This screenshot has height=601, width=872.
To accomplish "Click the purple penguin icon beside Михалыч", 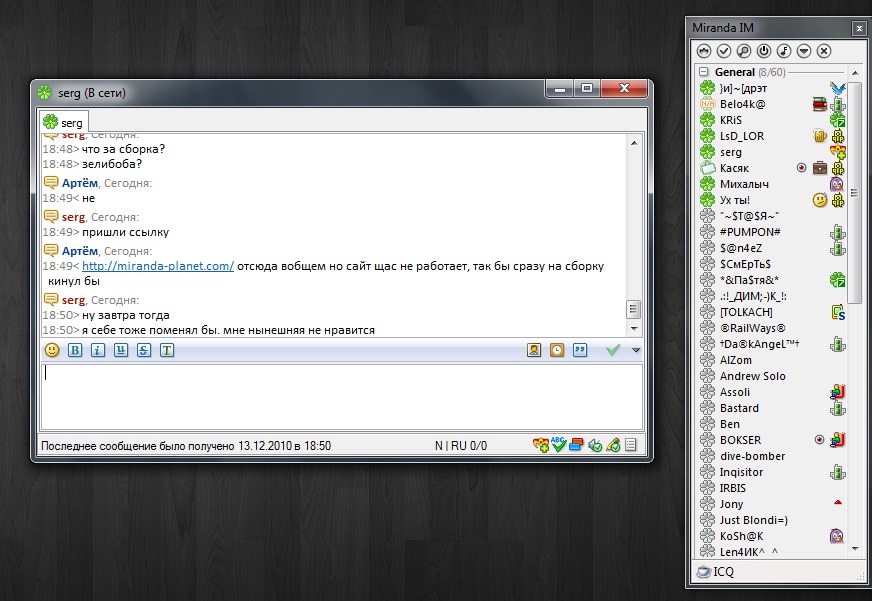I will click(x=837, y=184).
